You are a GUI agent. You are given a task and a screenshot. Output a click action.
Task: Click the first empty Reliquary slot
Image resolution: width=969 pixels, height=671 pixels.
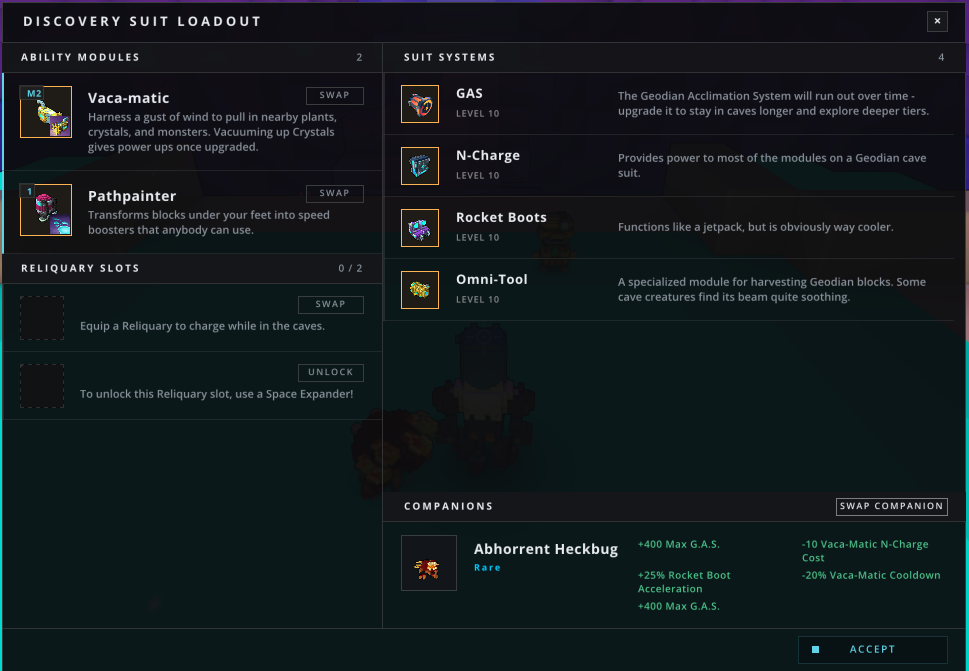(42, 318)
